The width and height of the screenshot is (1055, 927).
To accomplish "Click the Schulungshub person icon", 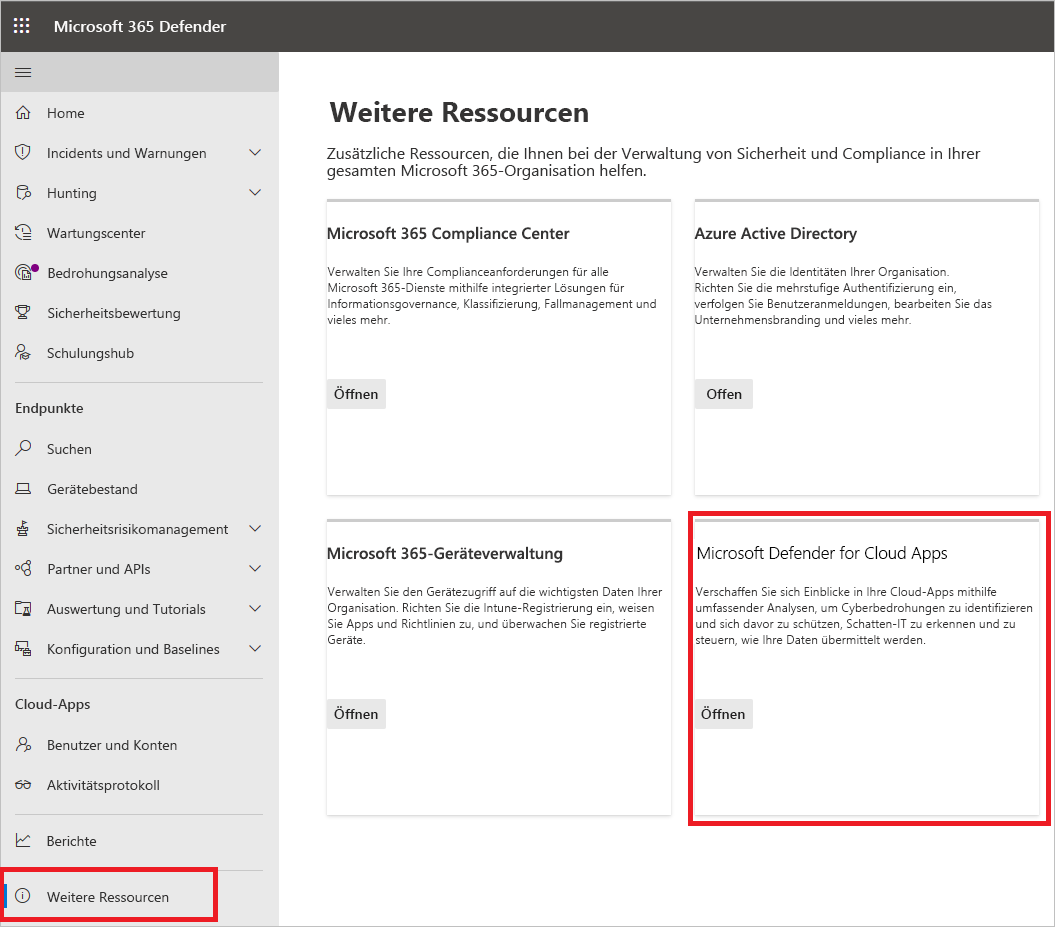I will (x=23, y=353).
